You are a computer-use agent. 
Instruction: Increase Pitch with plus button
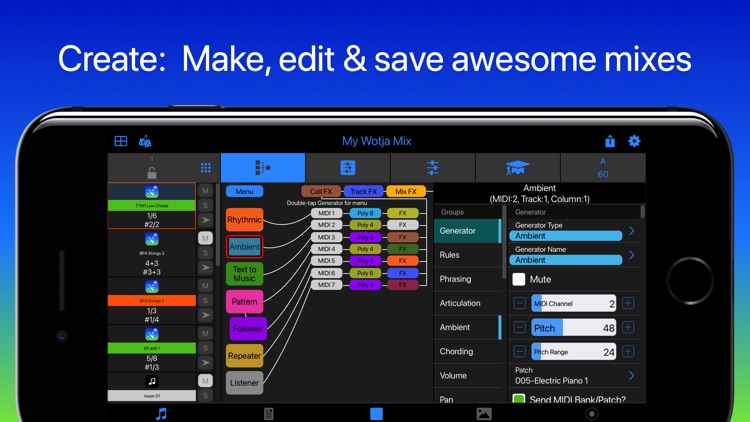point(628,327)
